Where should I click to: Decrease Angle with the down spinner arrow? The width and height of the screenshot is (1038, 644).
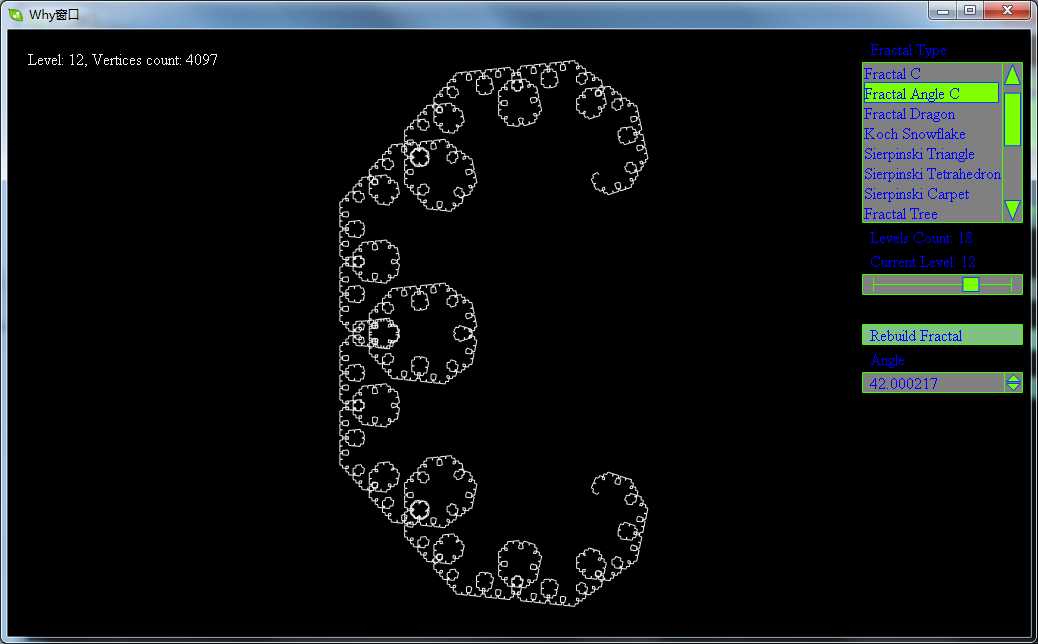coord(1014,387)
